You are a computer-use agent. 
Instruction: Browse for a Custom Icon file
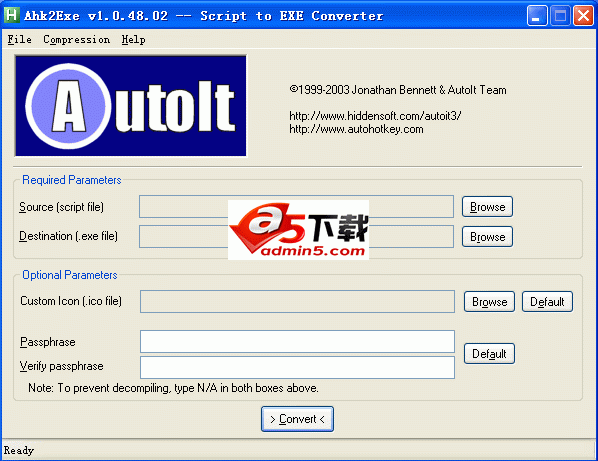tap(489, 302)
